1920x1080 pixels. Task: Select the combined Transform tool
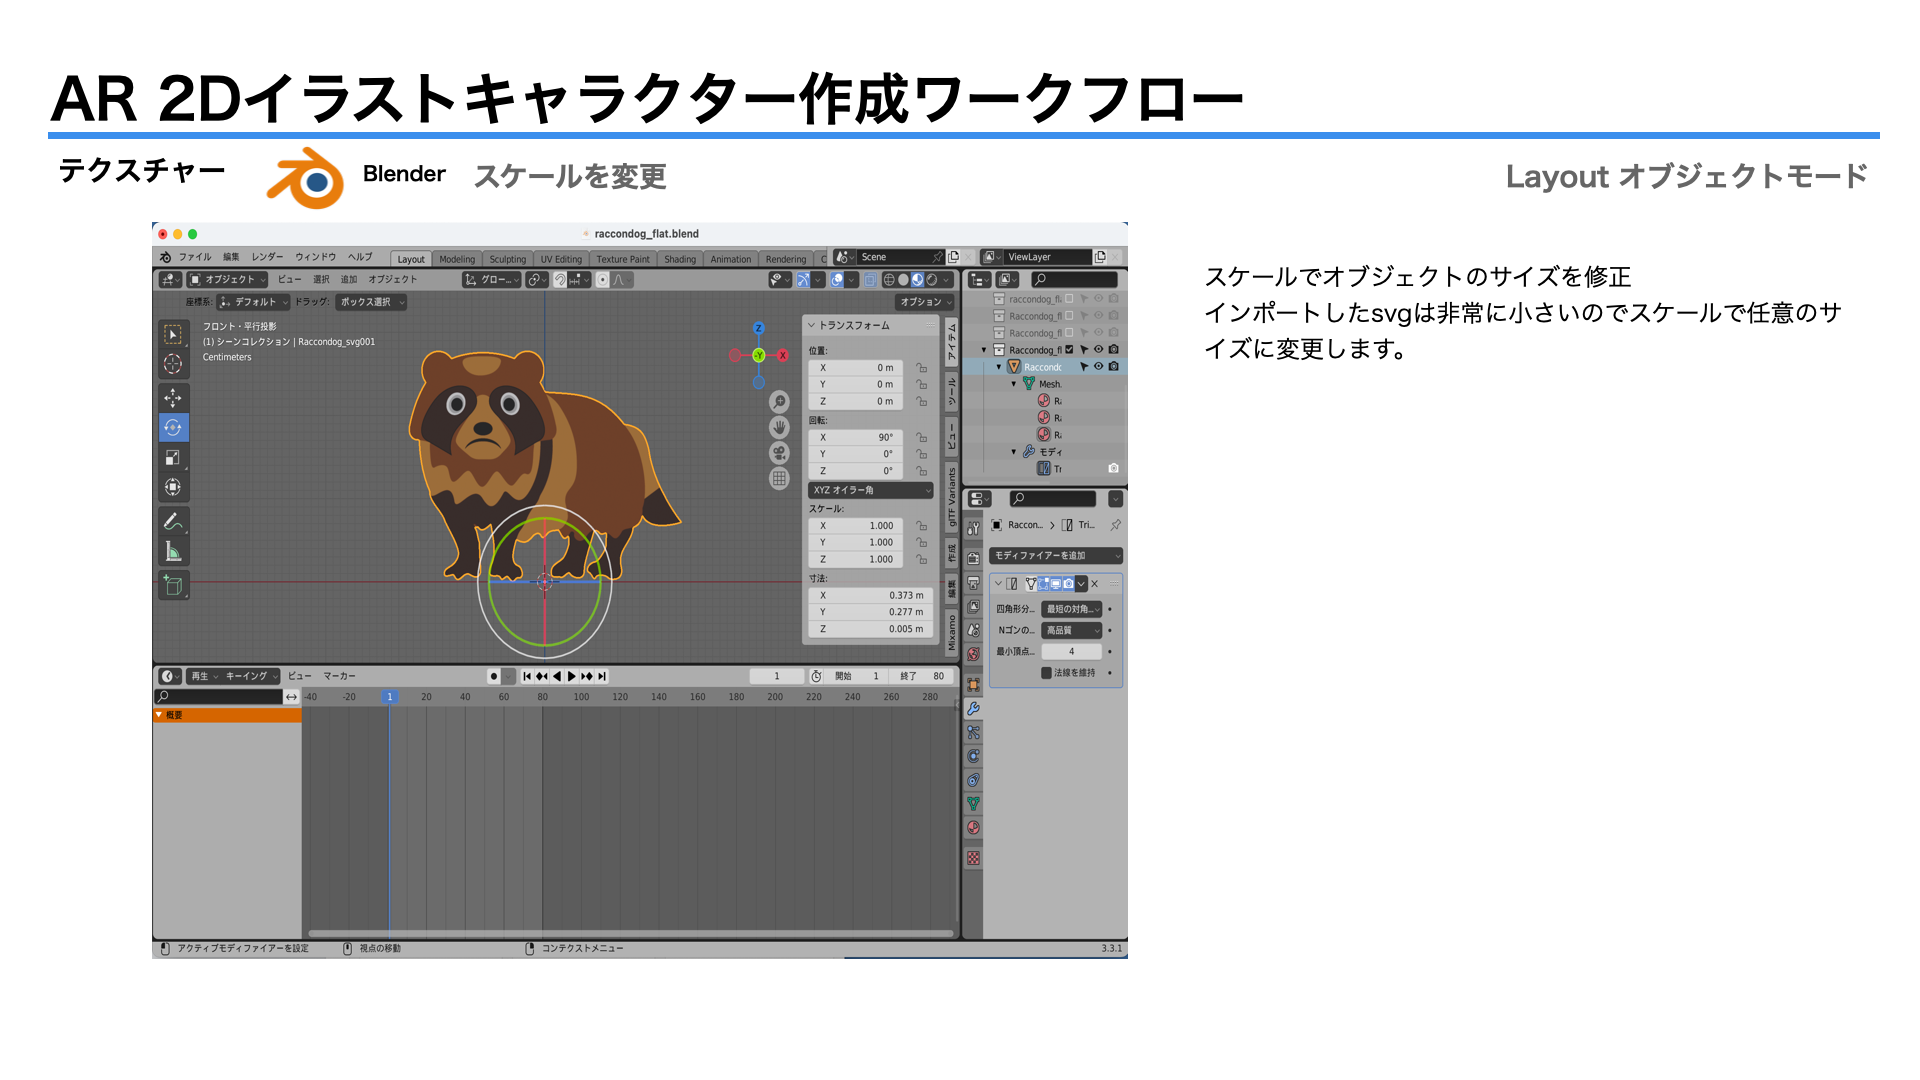tap(173, 488)
